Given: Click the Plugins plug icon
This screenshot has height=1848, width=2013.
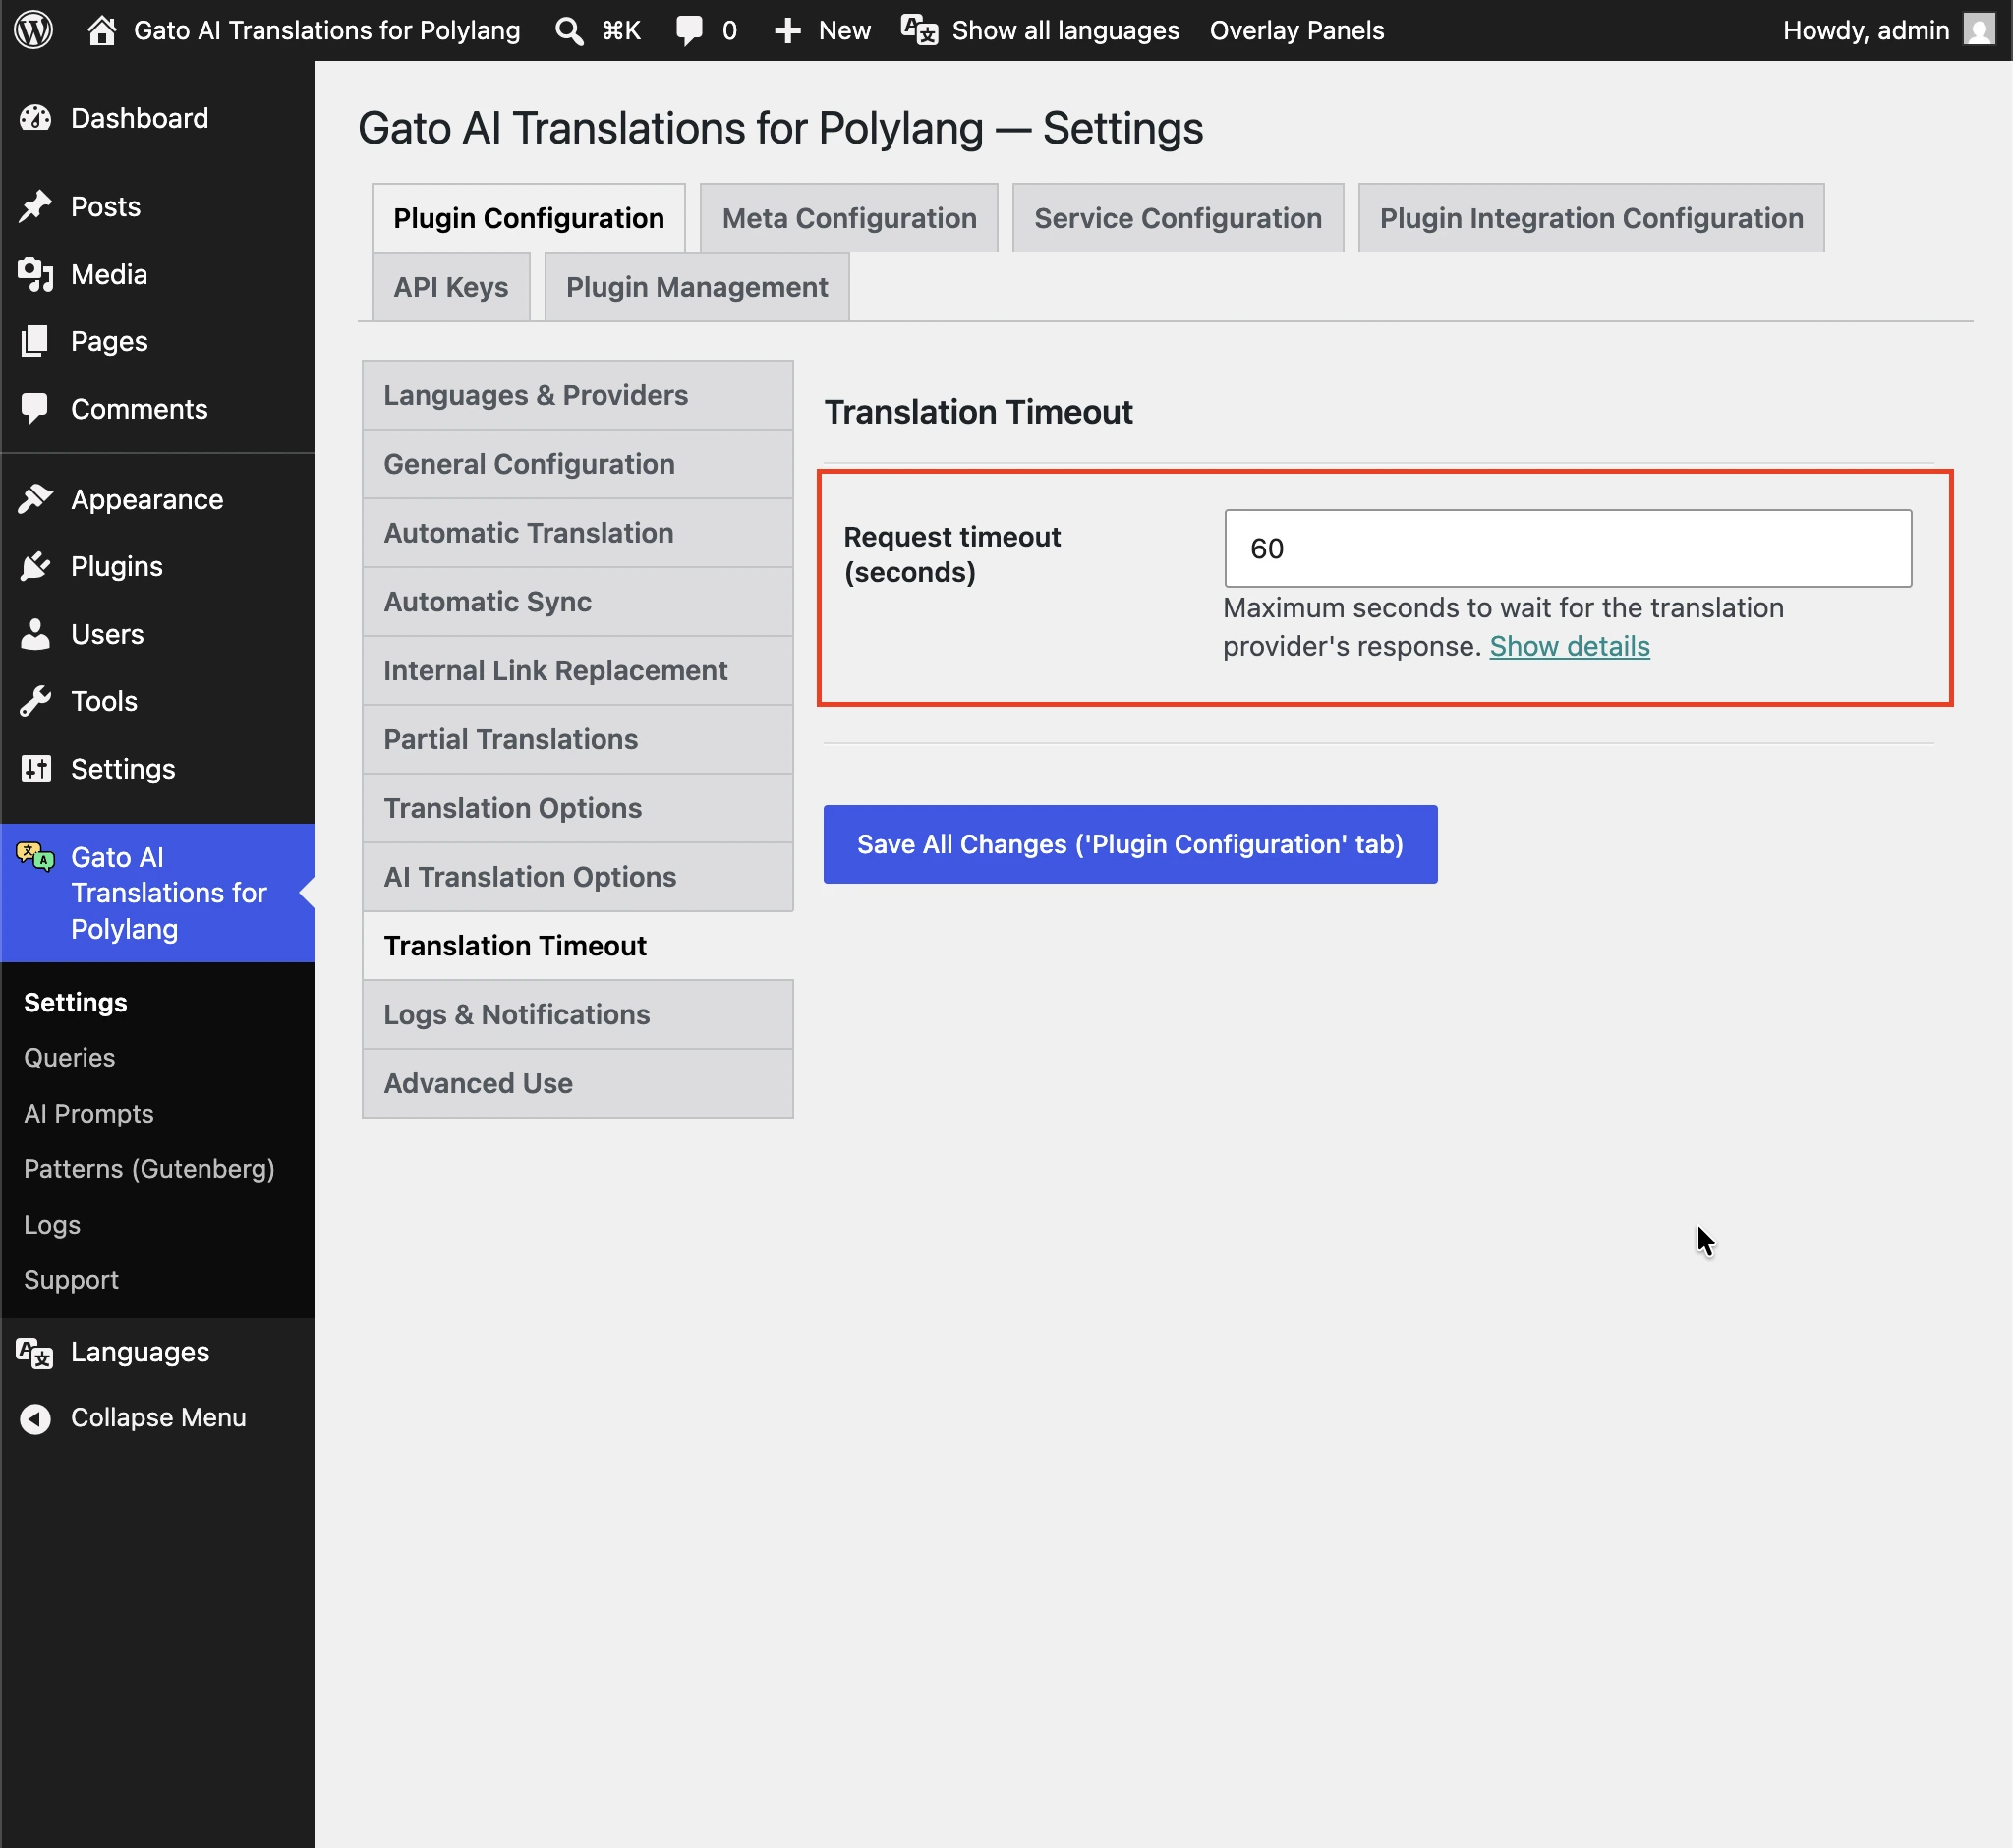Looking at the screenshot, I should click(36, 566).
